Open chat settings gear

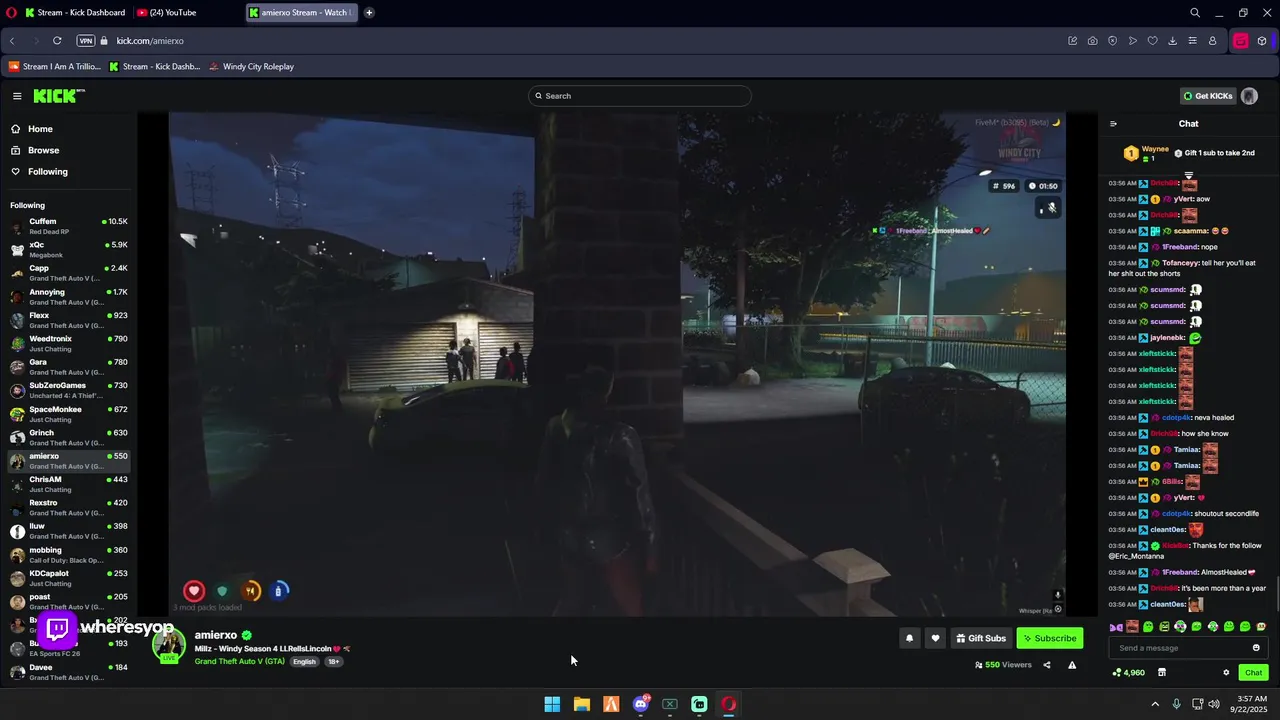[x=1226, y=673]
